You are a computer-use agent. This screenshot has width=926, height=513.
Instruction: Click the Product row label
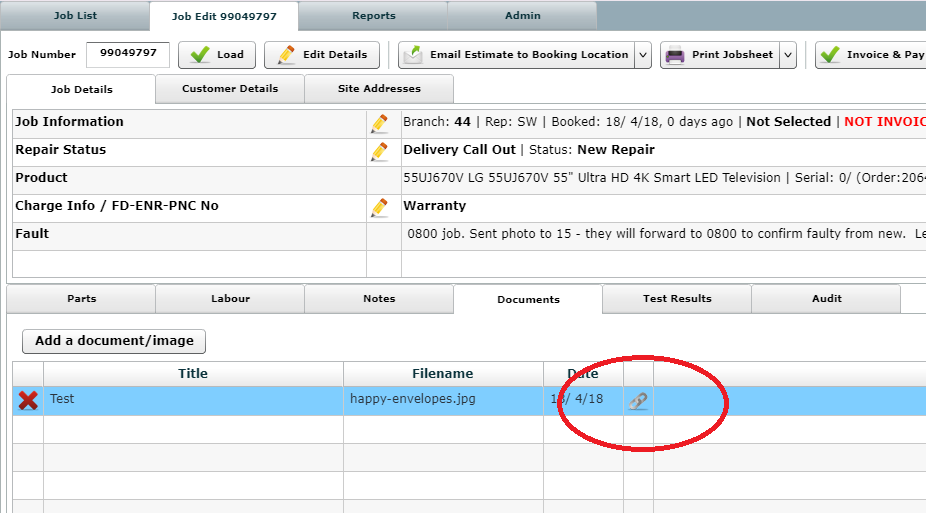click(41, 178)
